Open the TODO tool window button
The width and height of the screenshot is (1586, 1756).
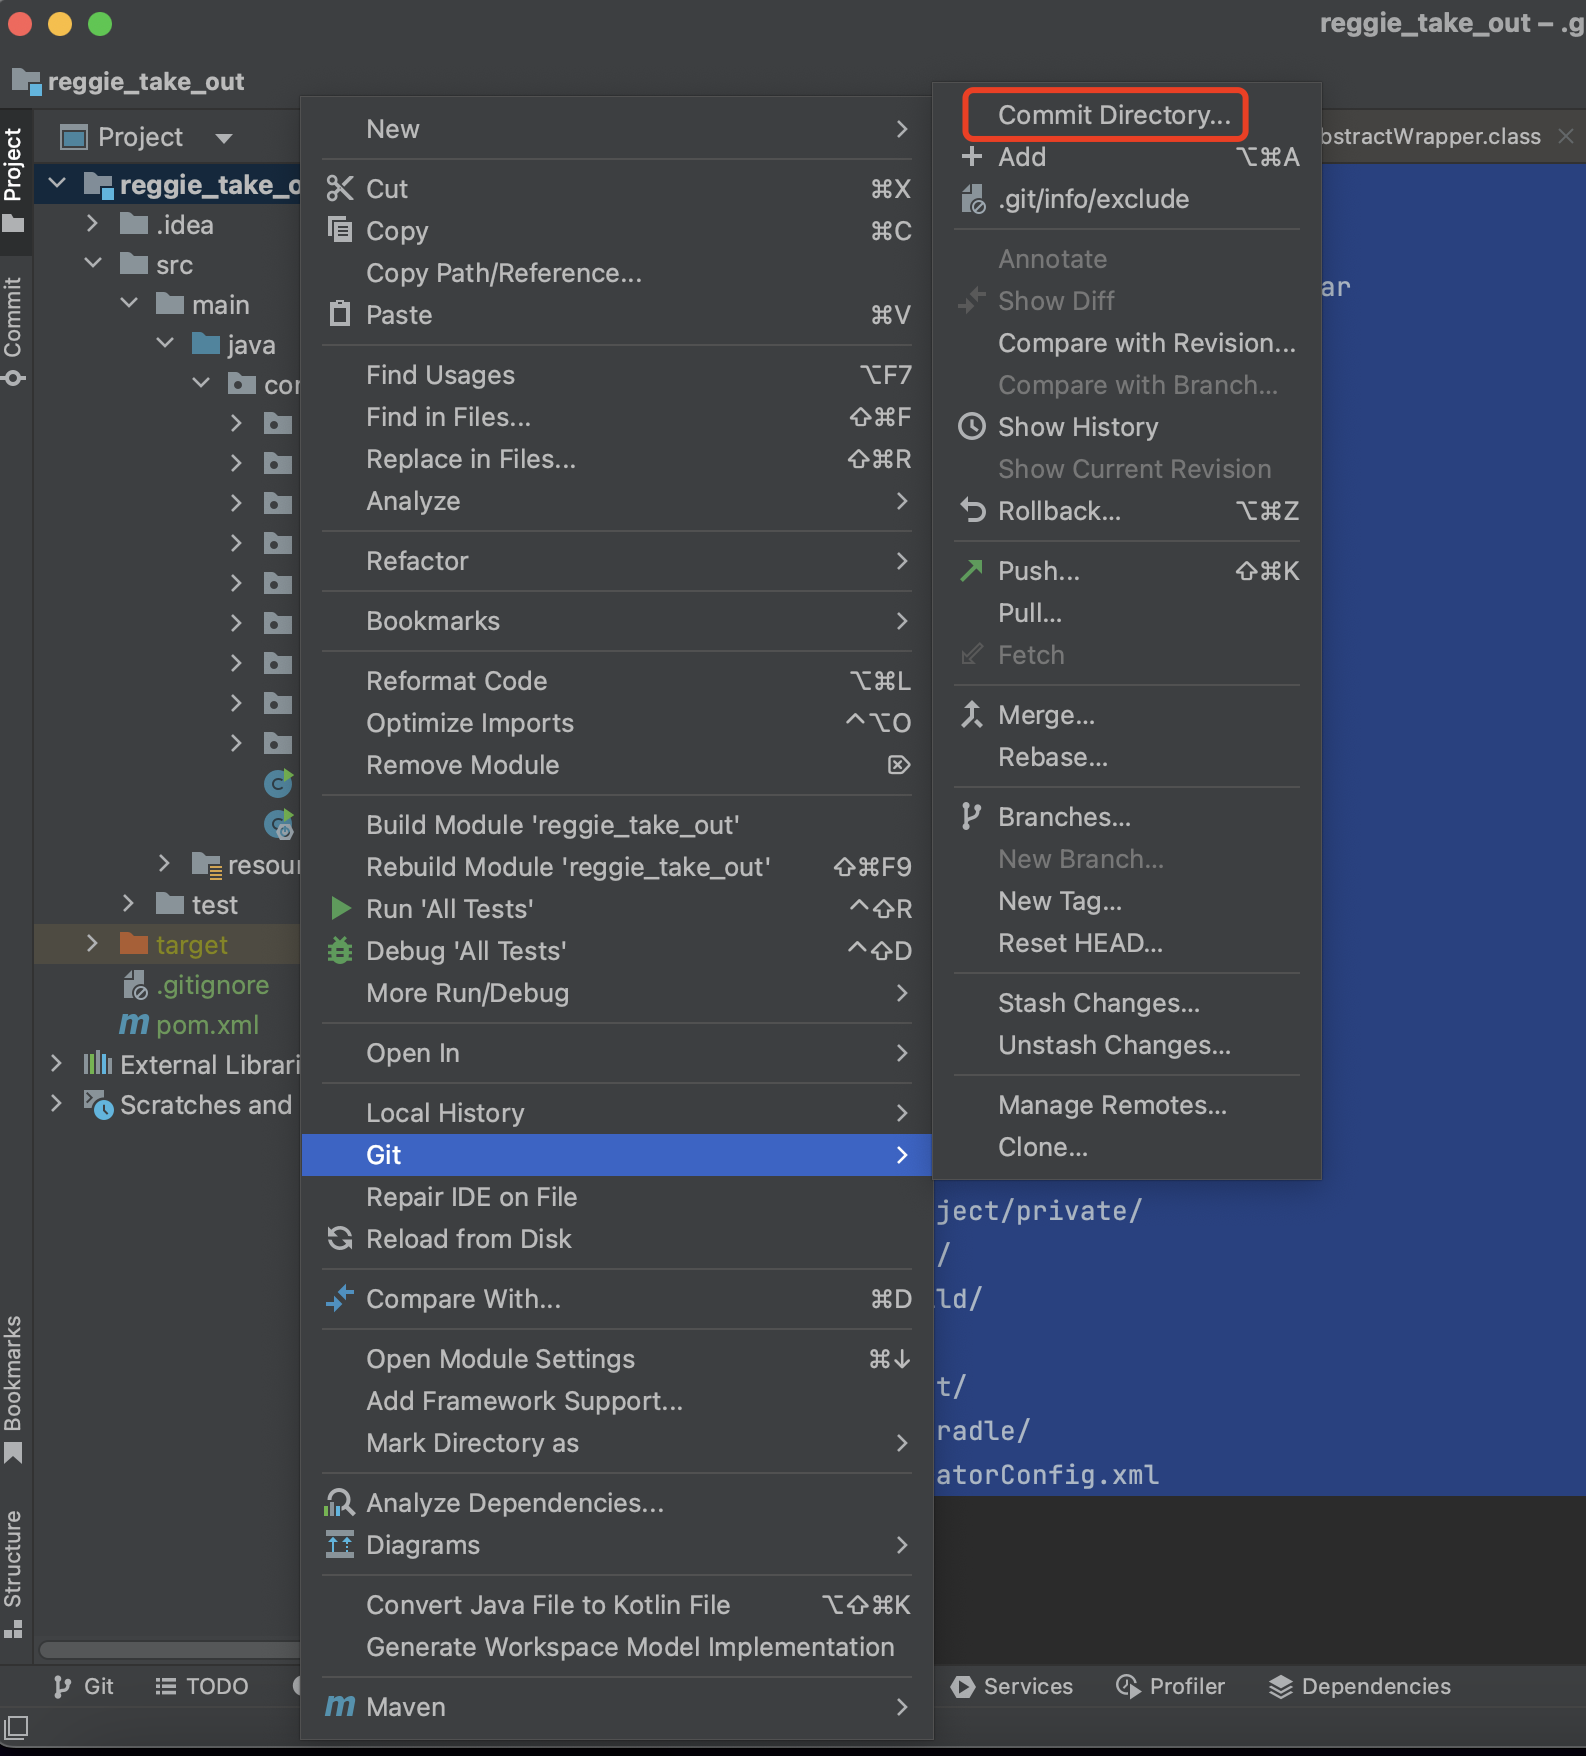[202, 1687]
